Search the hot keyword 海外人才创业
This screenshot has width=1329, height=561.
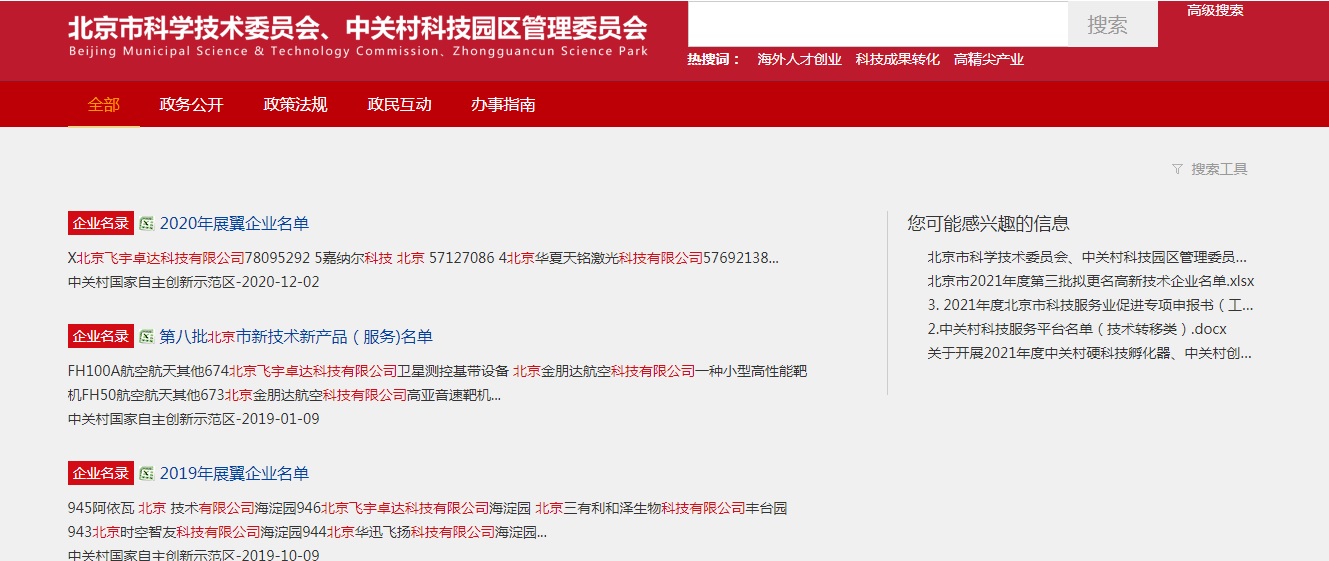point(799,60)
